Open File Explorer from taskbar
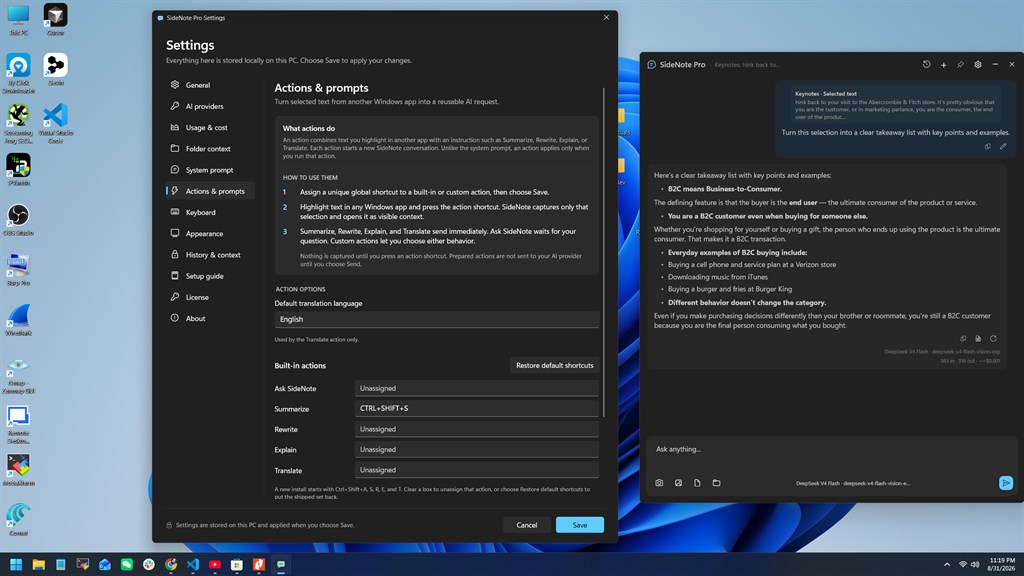Screen dimensions: 1024x576 [x=39, y=564]
